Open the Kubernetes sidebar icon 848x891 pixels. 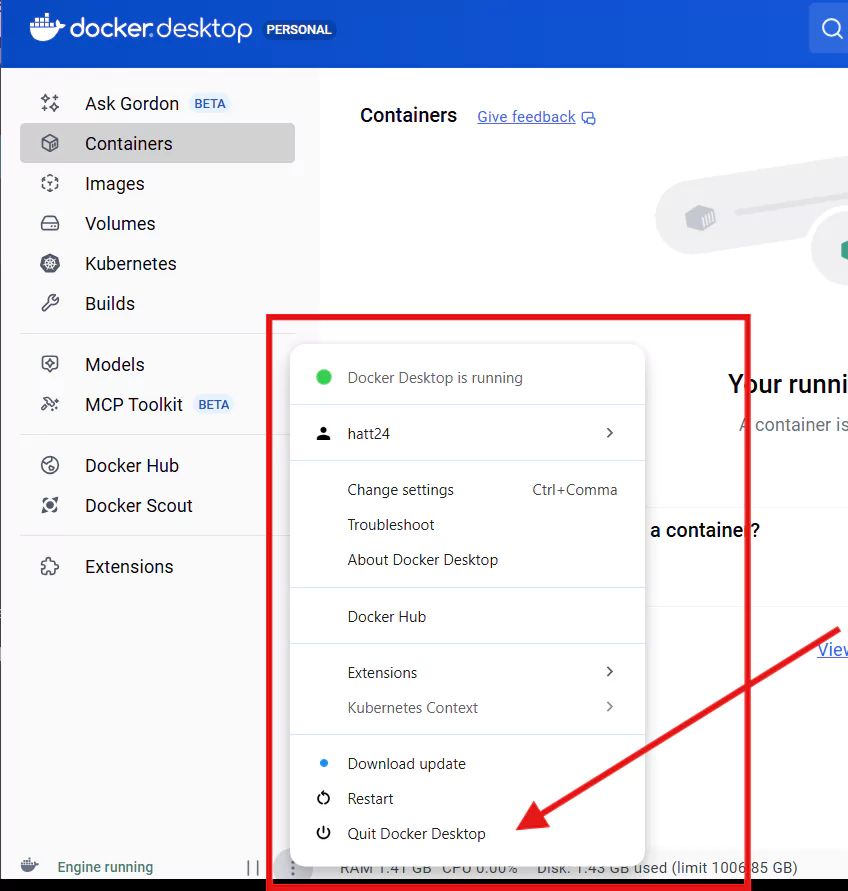[x=50, y=264]
